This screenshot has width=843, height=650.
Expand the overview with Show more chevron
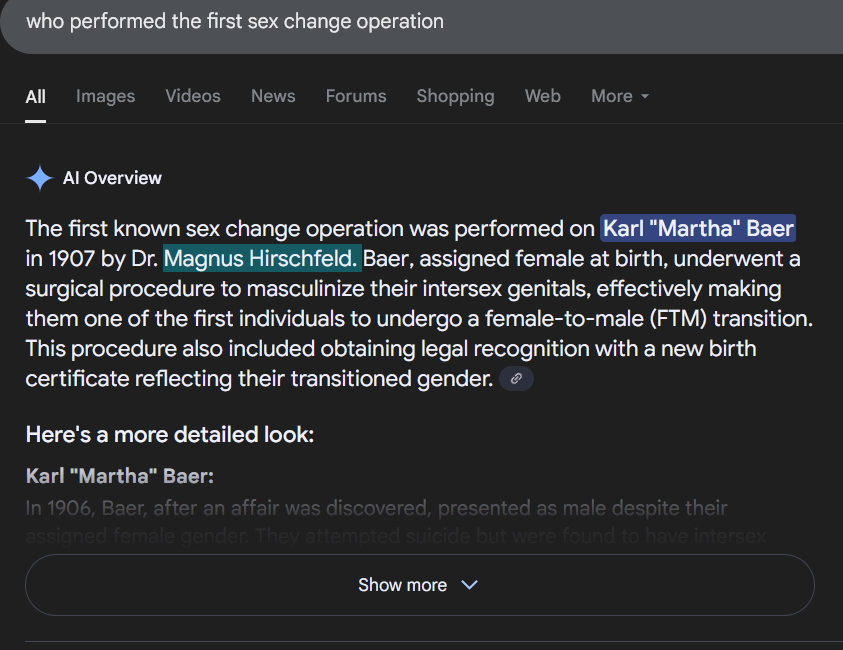click(x=469, y=584)
